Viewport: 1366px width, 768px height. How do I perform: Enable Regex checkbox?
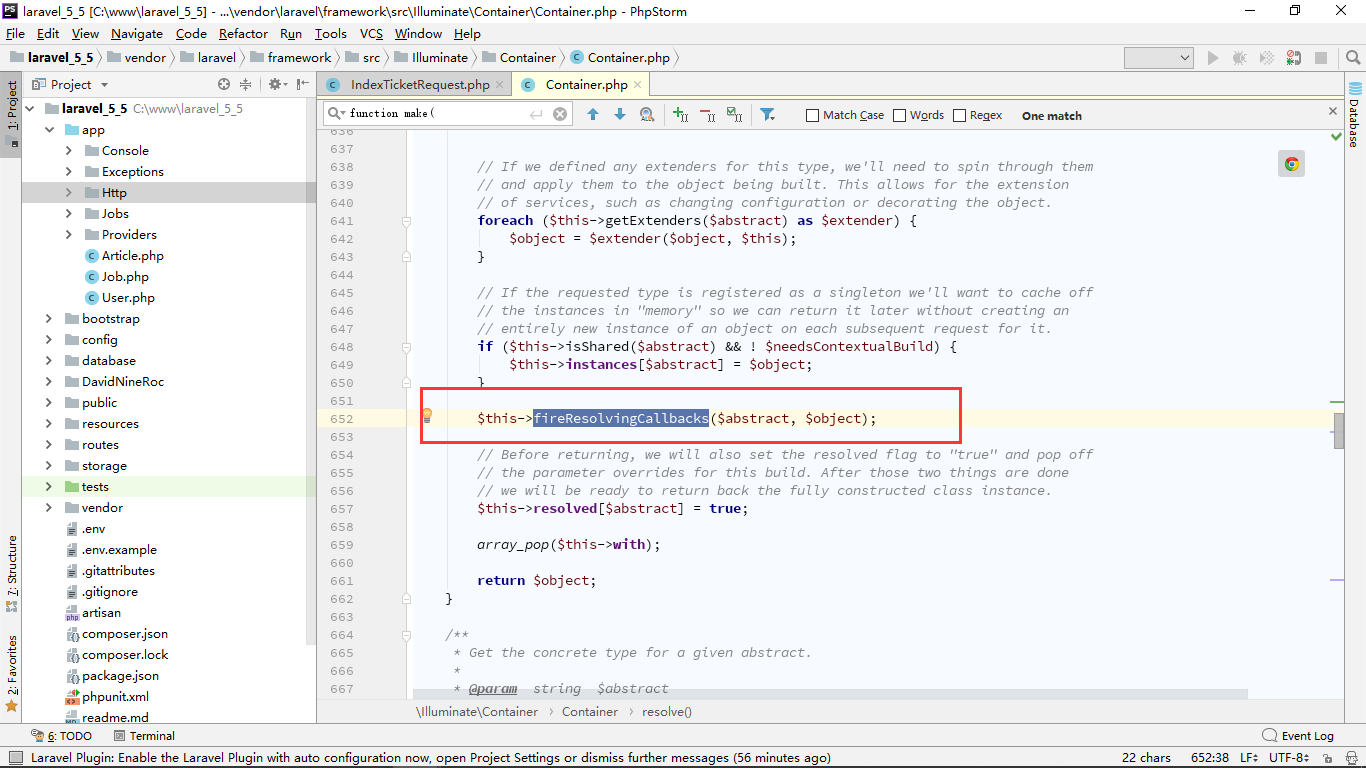click(x=960, y=115)
